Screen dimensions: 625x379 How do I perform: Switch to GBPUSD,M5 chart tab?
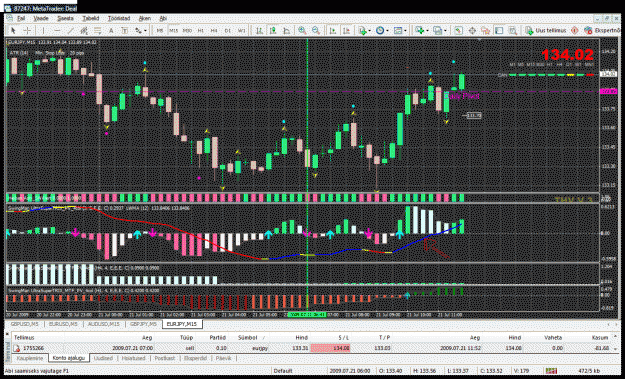tap(25, 324)
